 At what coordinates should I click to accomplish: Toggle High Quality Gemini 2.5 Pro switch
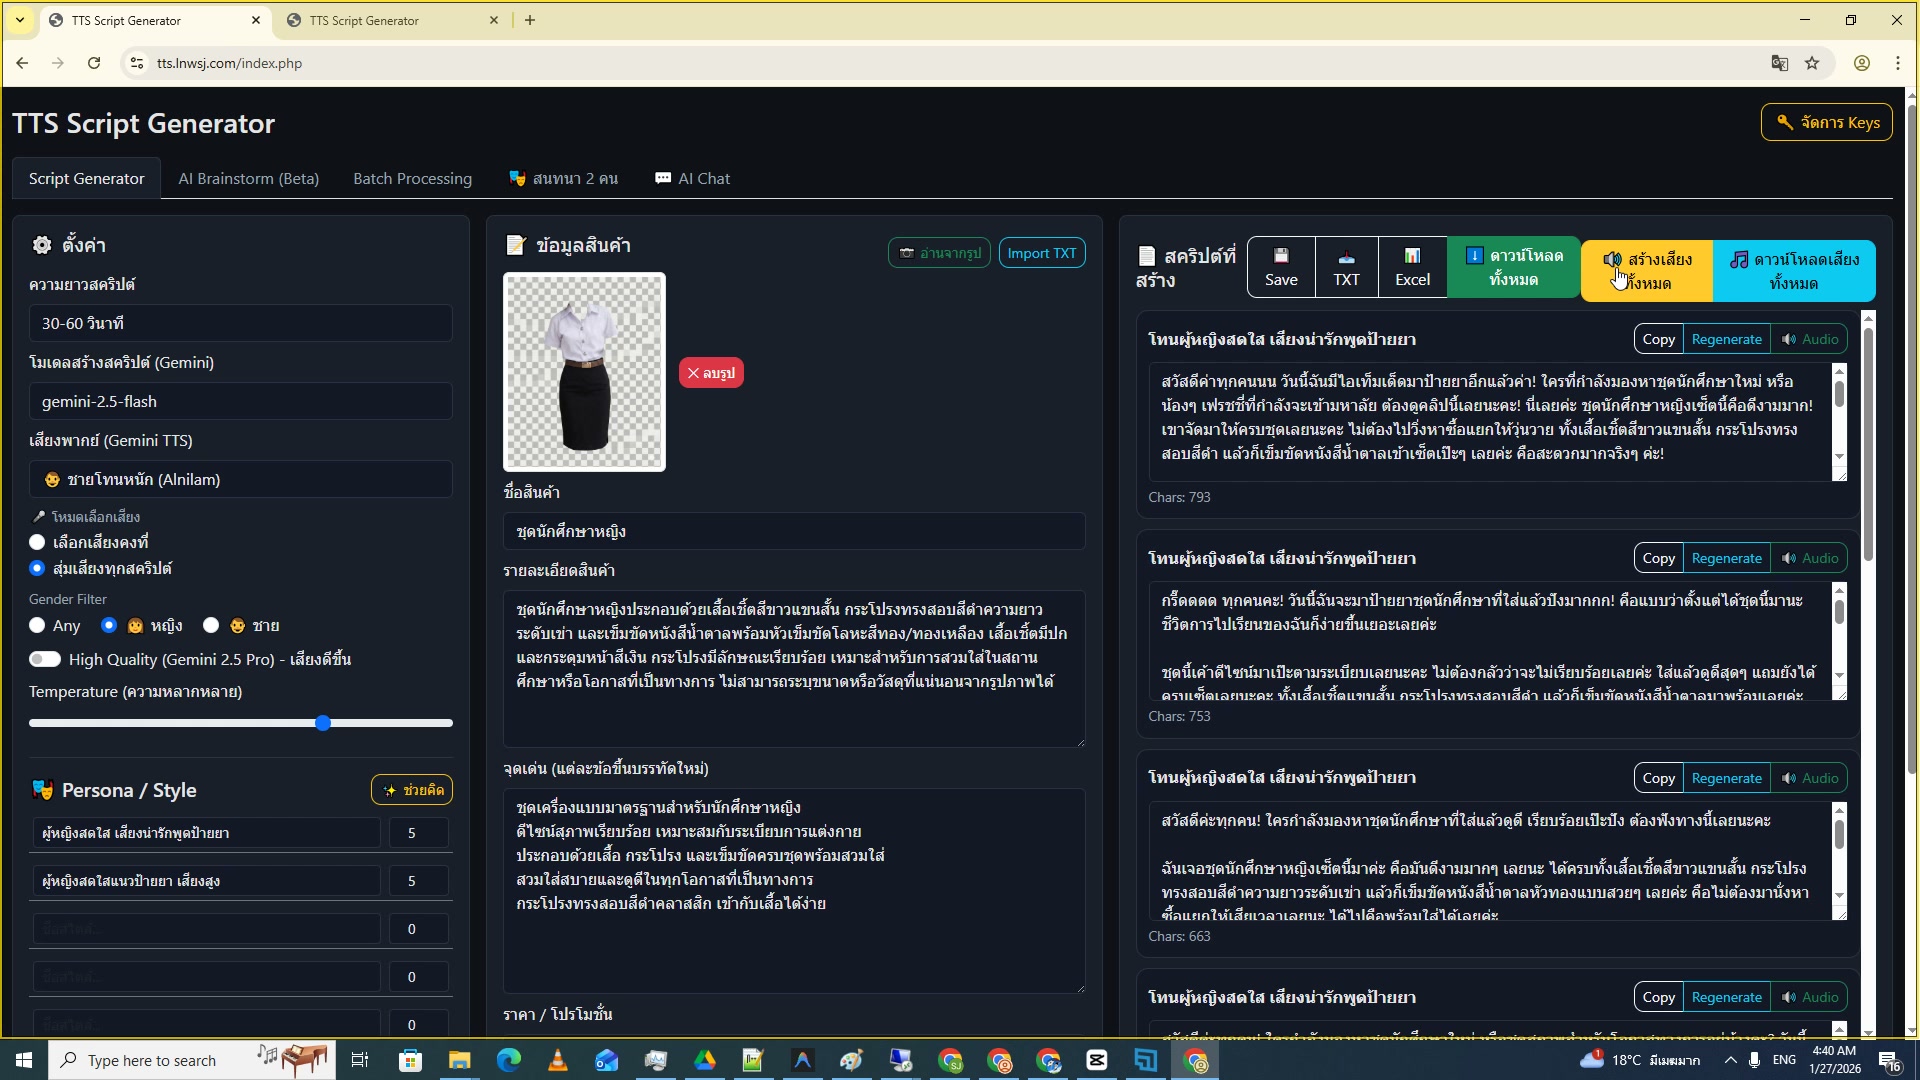[45, 659]
